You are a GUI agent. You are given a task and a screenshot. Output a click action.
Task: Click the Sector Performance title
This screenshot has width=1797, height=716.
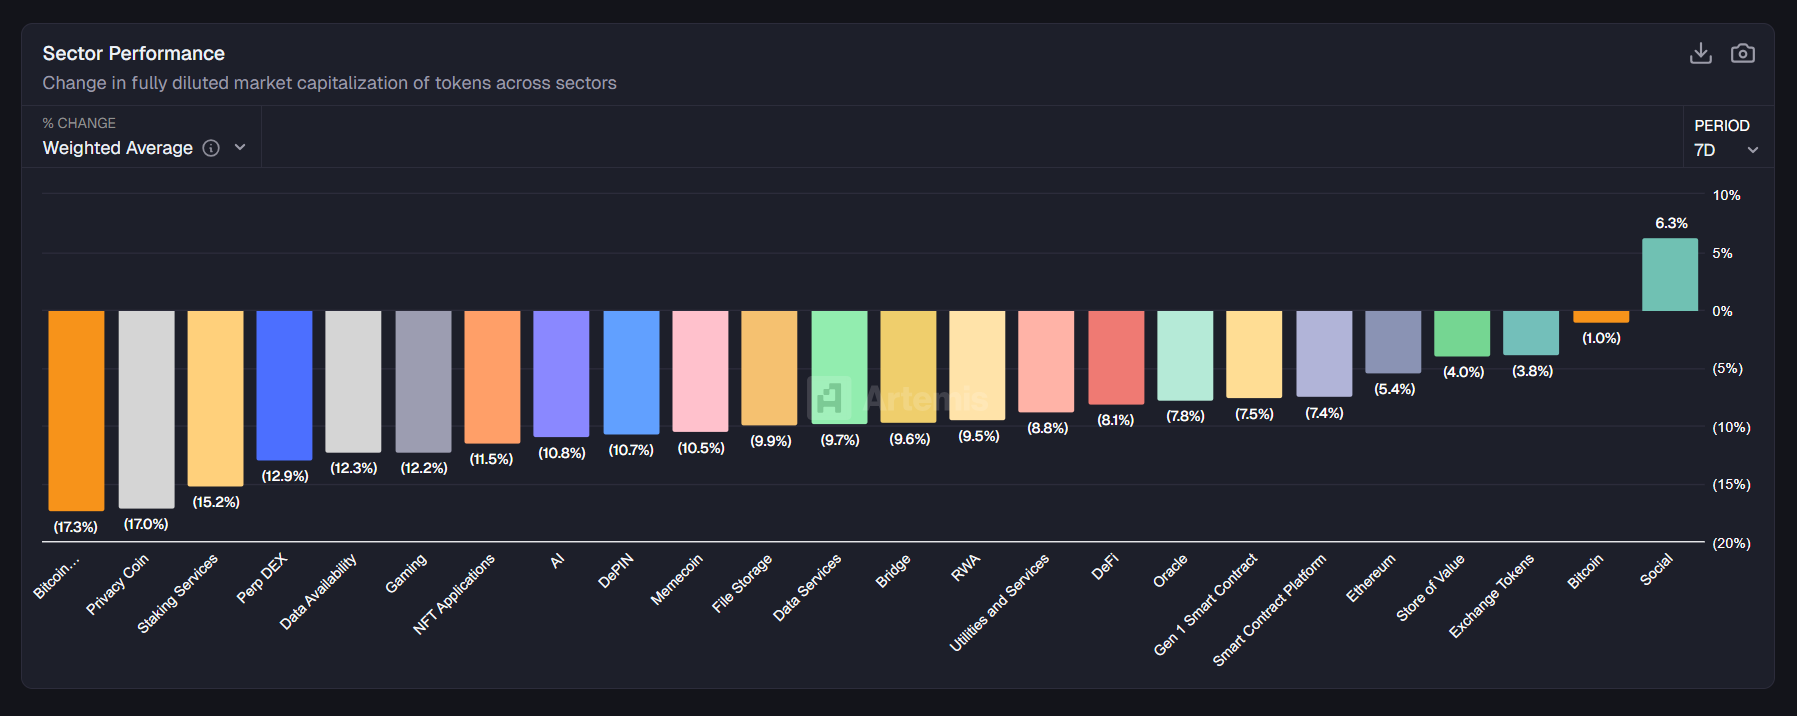point(133,53)
